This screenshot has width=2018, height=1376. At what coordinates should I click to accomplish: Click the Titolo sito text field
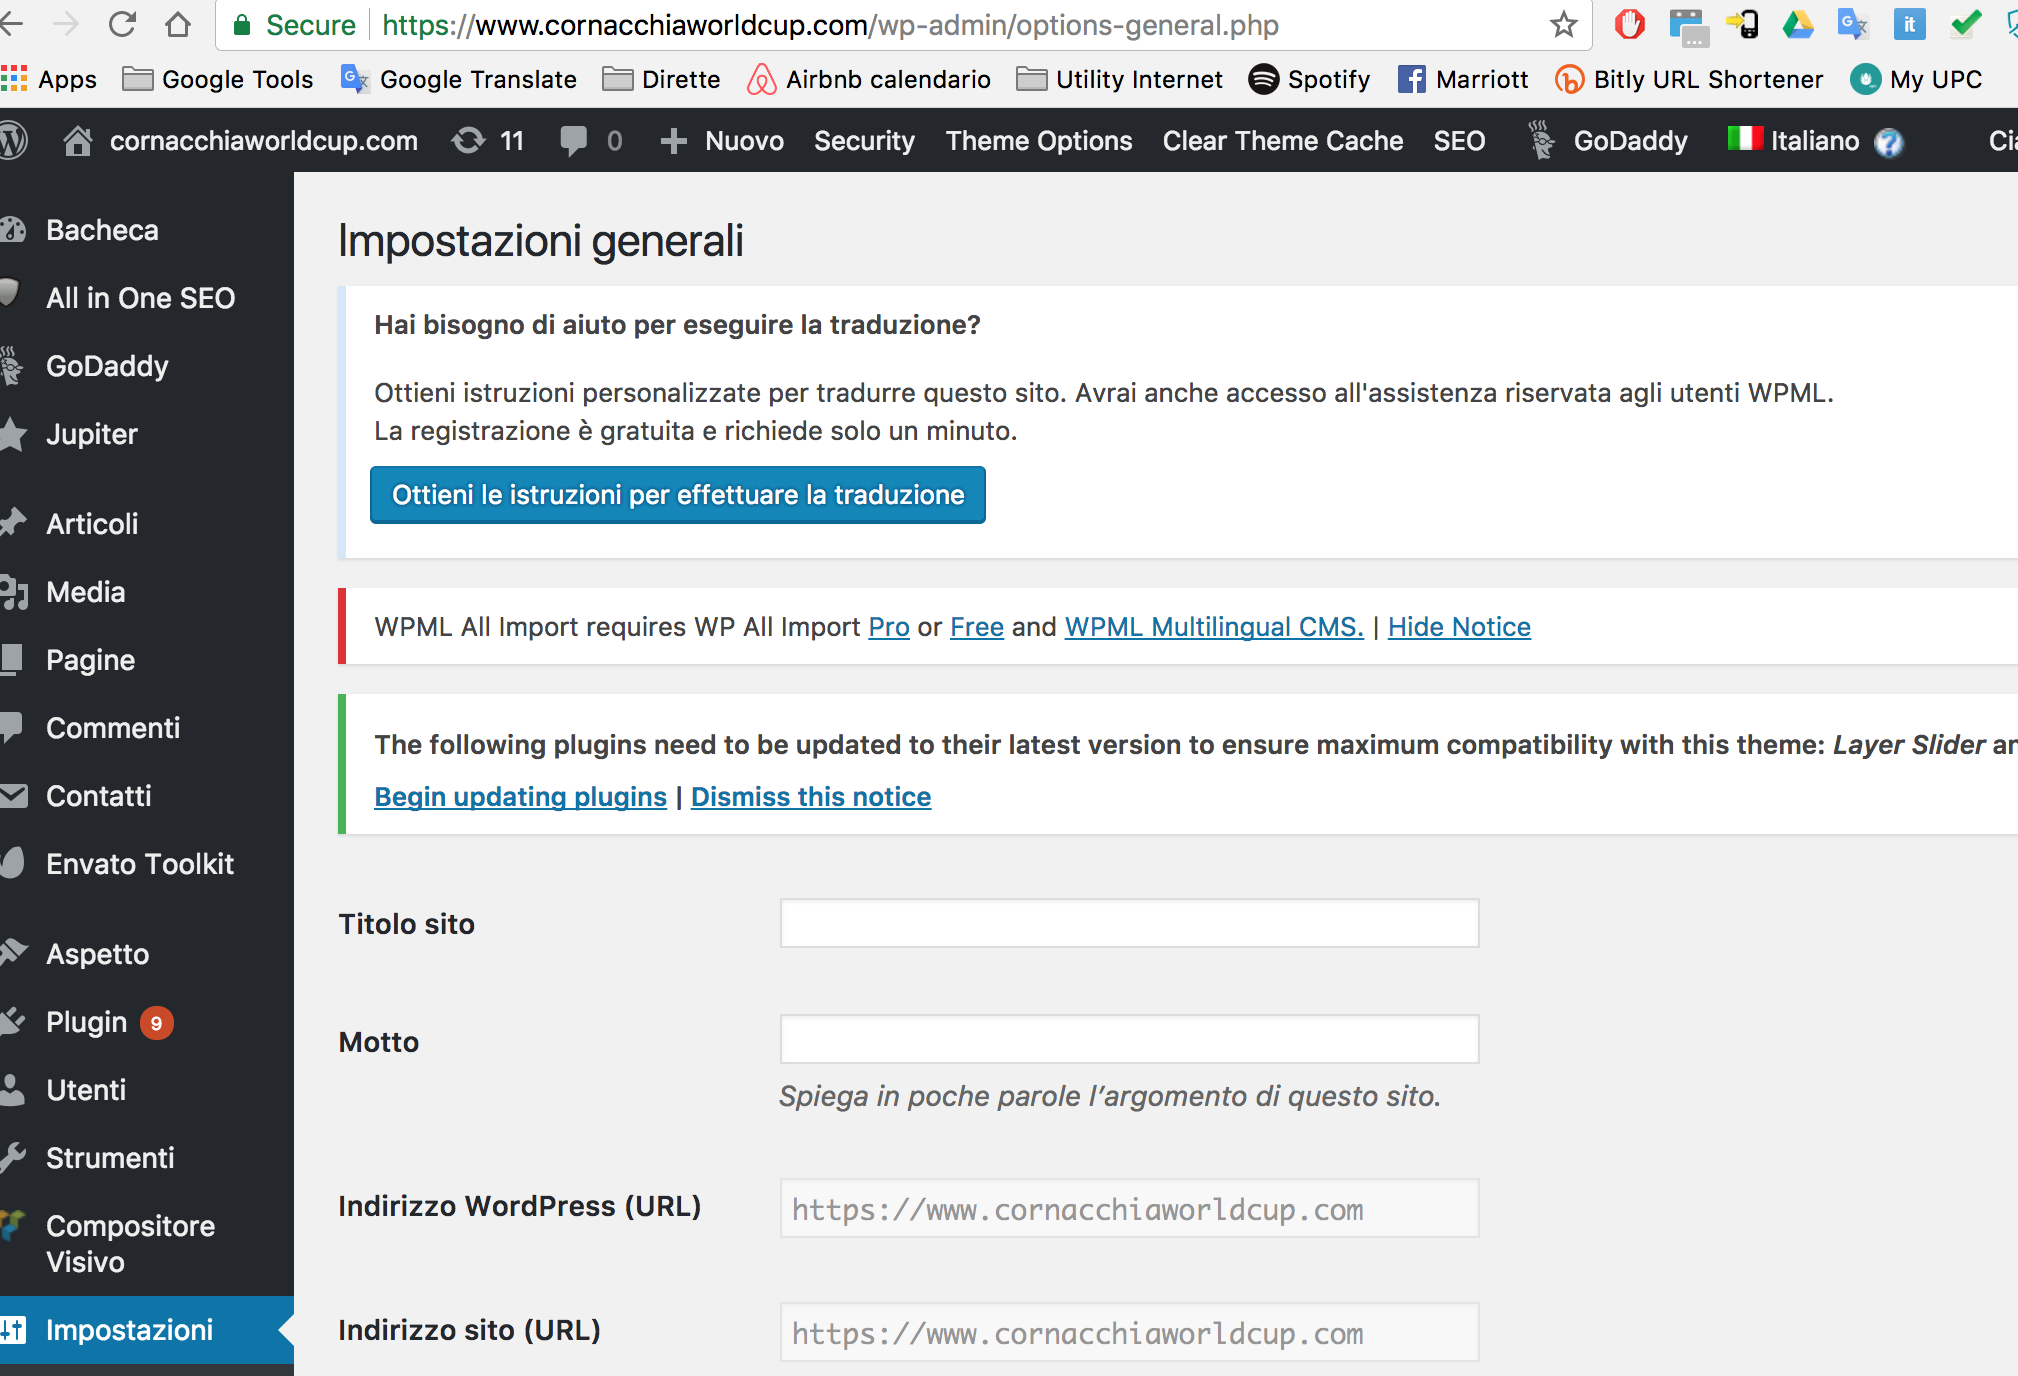point(1129,923)
